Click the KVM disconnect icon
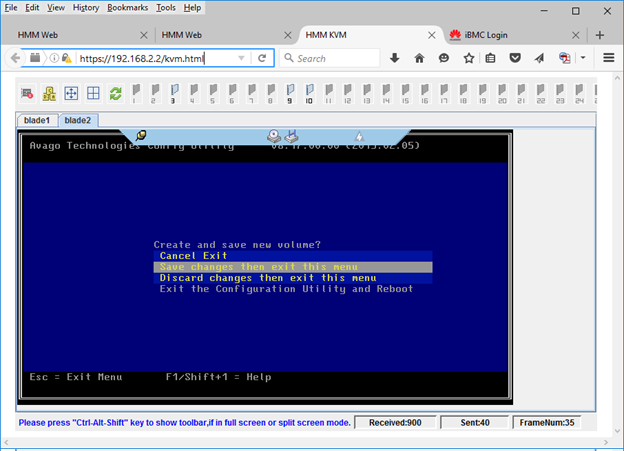The image size is (624, 451). coord(27,94)
